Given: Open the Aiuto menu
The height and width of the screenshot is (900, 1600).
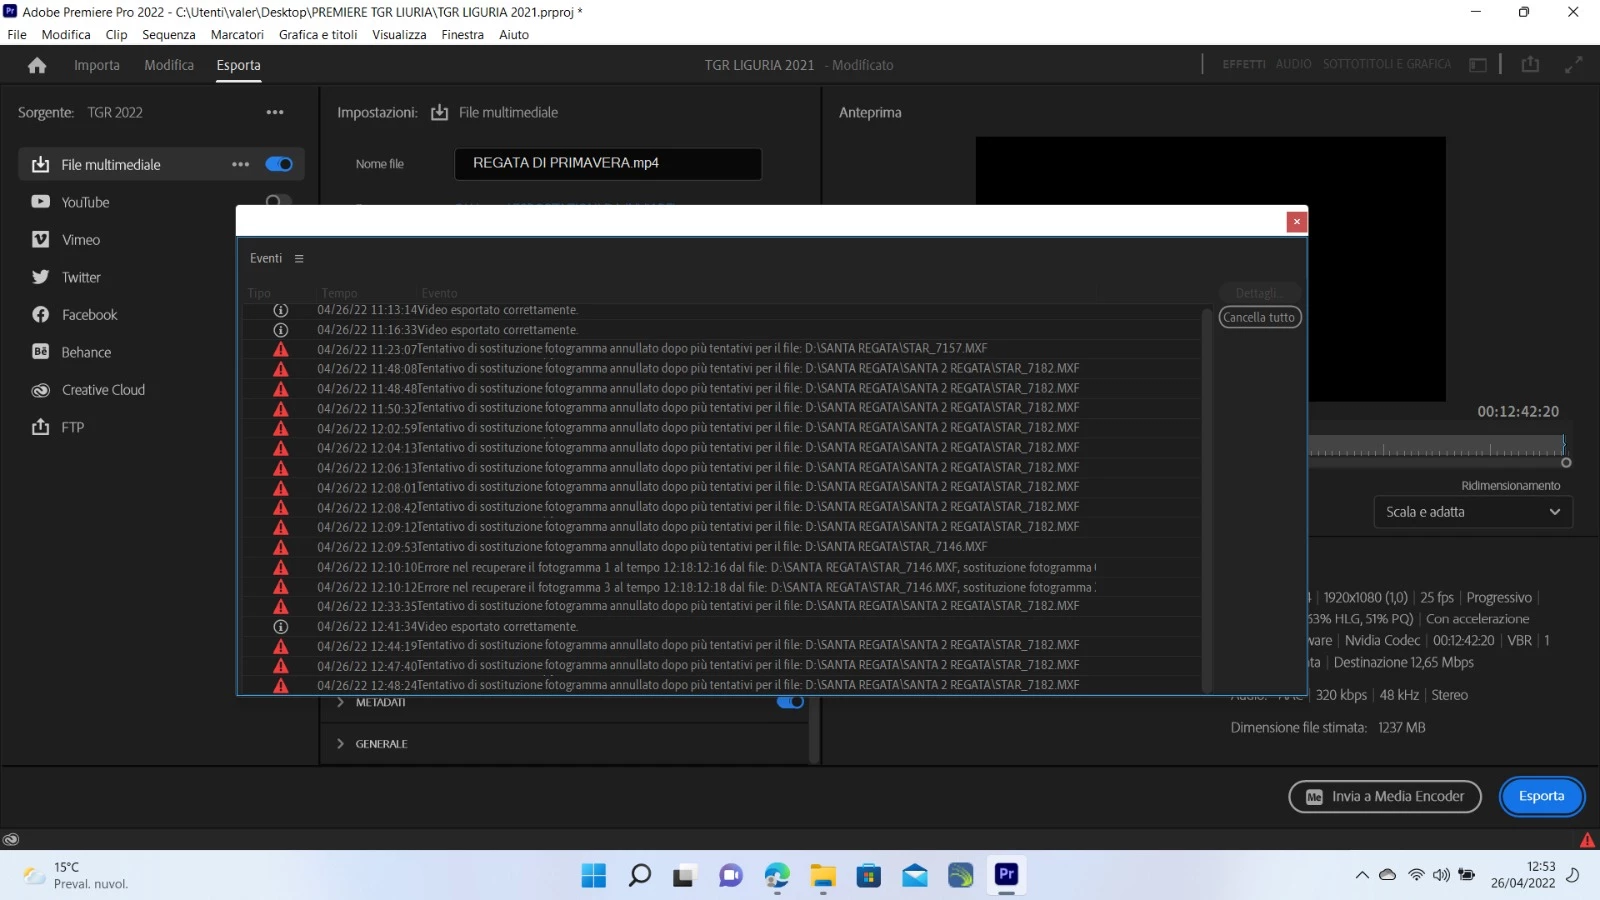Looking at the screenshot, I should coord(514,34).
